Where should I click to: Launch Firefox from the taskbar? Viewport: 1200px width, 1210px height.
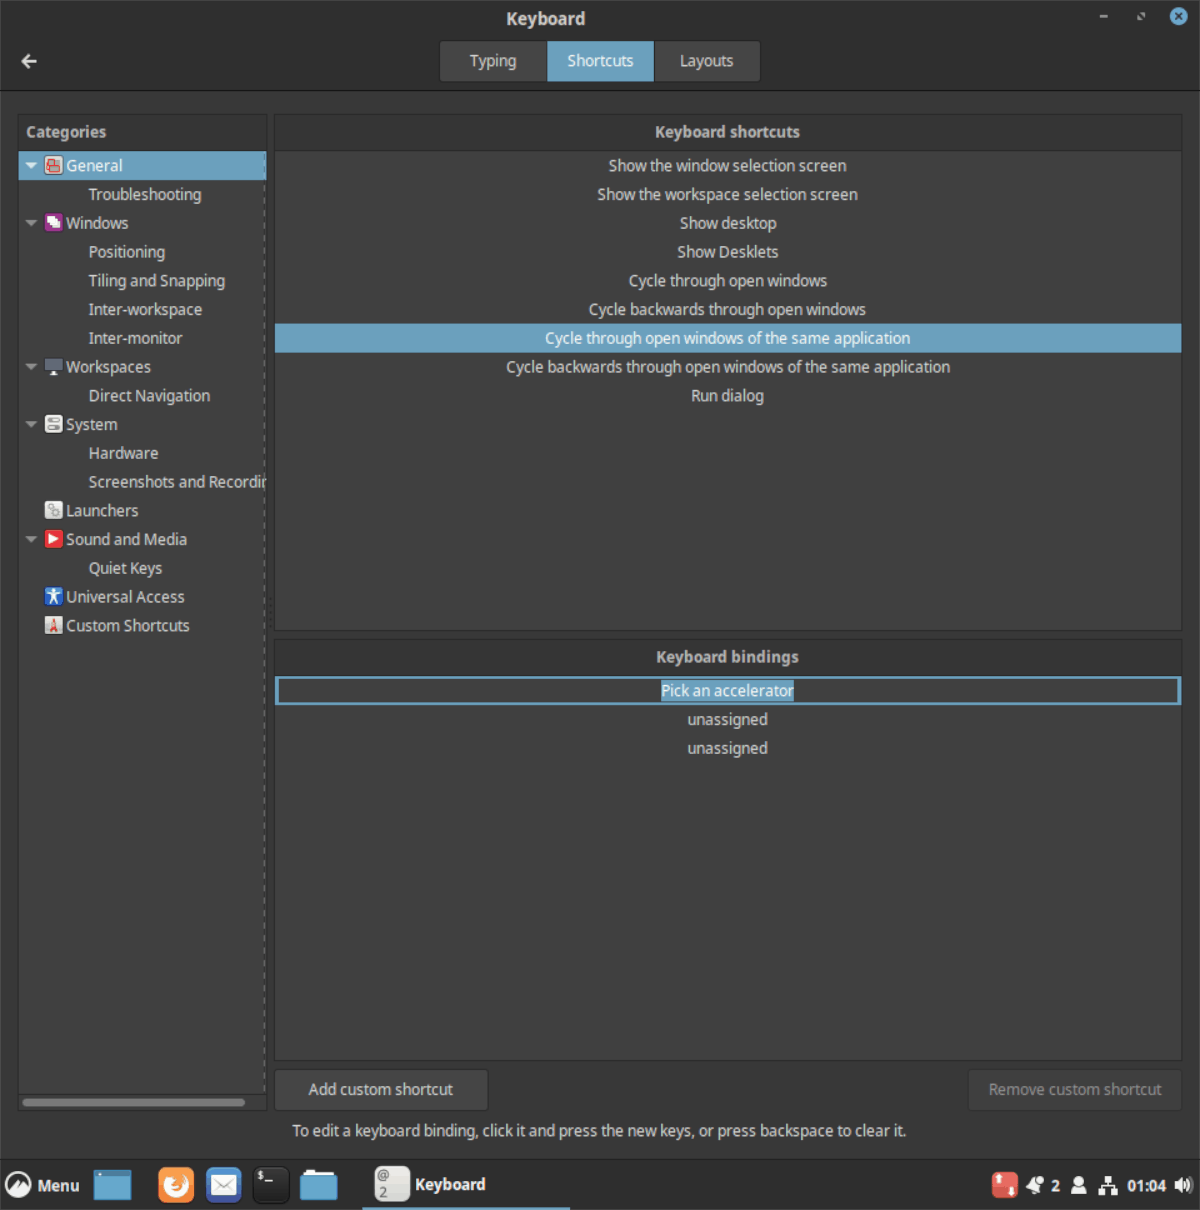[x=176, y=1184]
